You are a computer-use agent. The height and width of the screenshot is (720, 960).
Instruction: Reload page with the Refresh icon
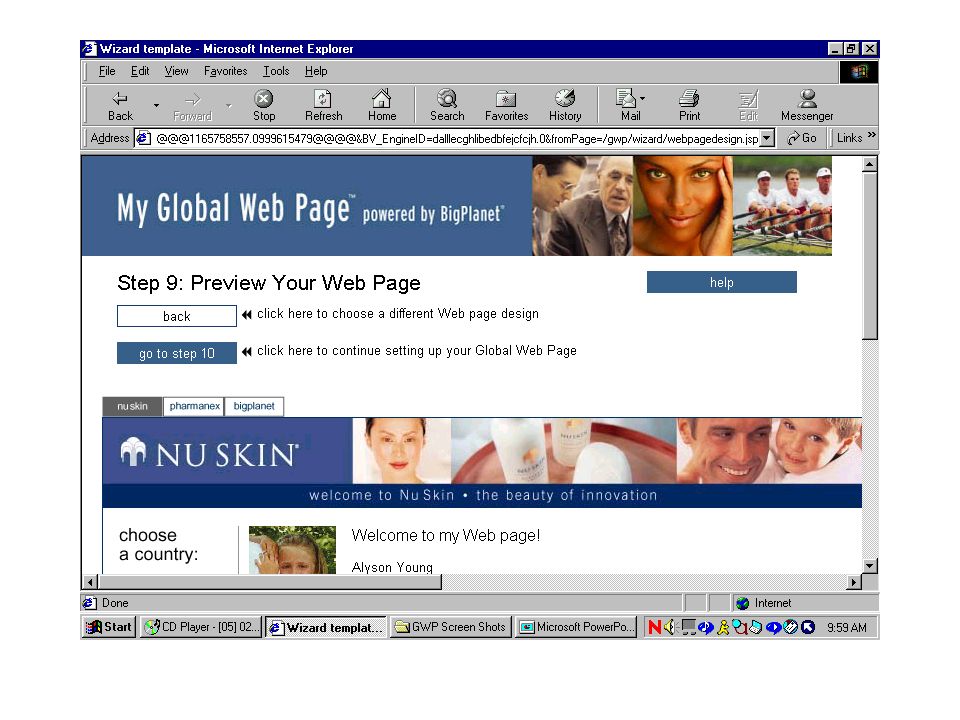pyautogui.click(x=323, y=105)
